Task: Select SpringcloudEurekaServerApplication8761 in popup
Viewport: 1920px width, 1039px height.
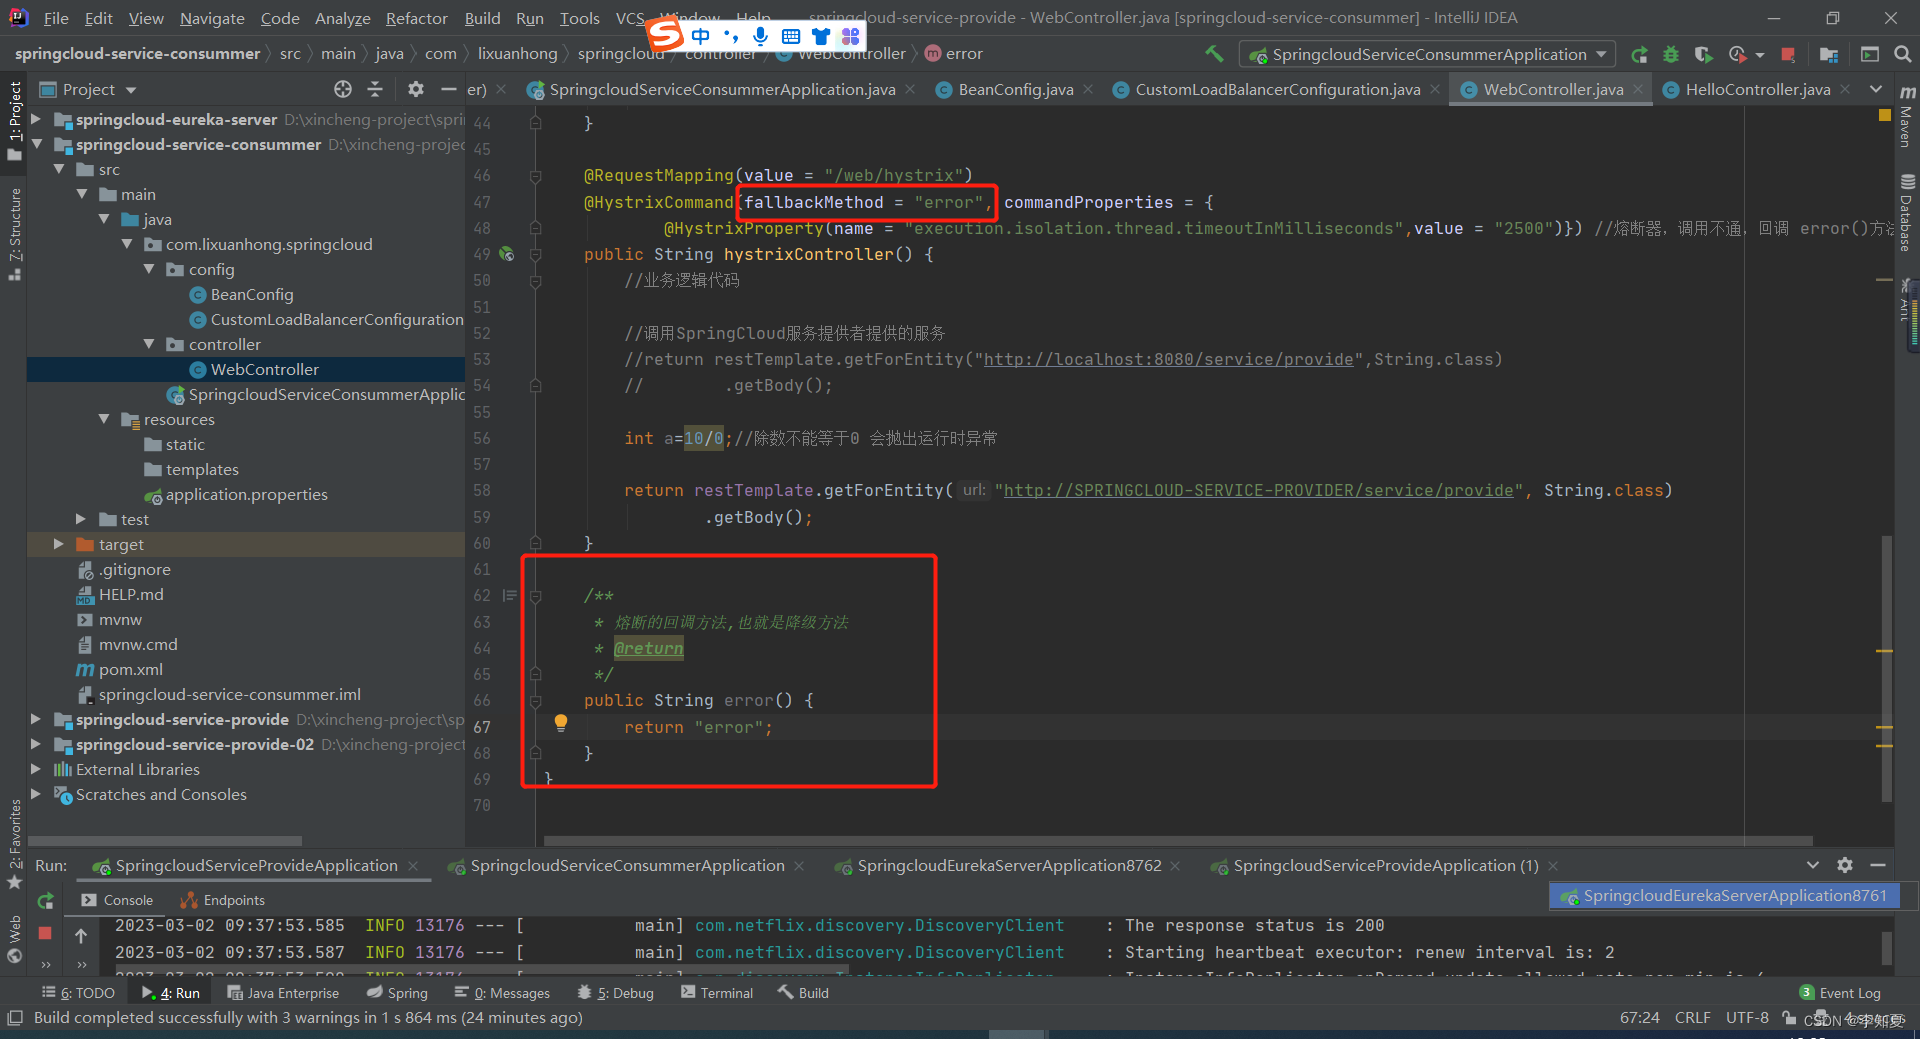Action: [1724, 896]
